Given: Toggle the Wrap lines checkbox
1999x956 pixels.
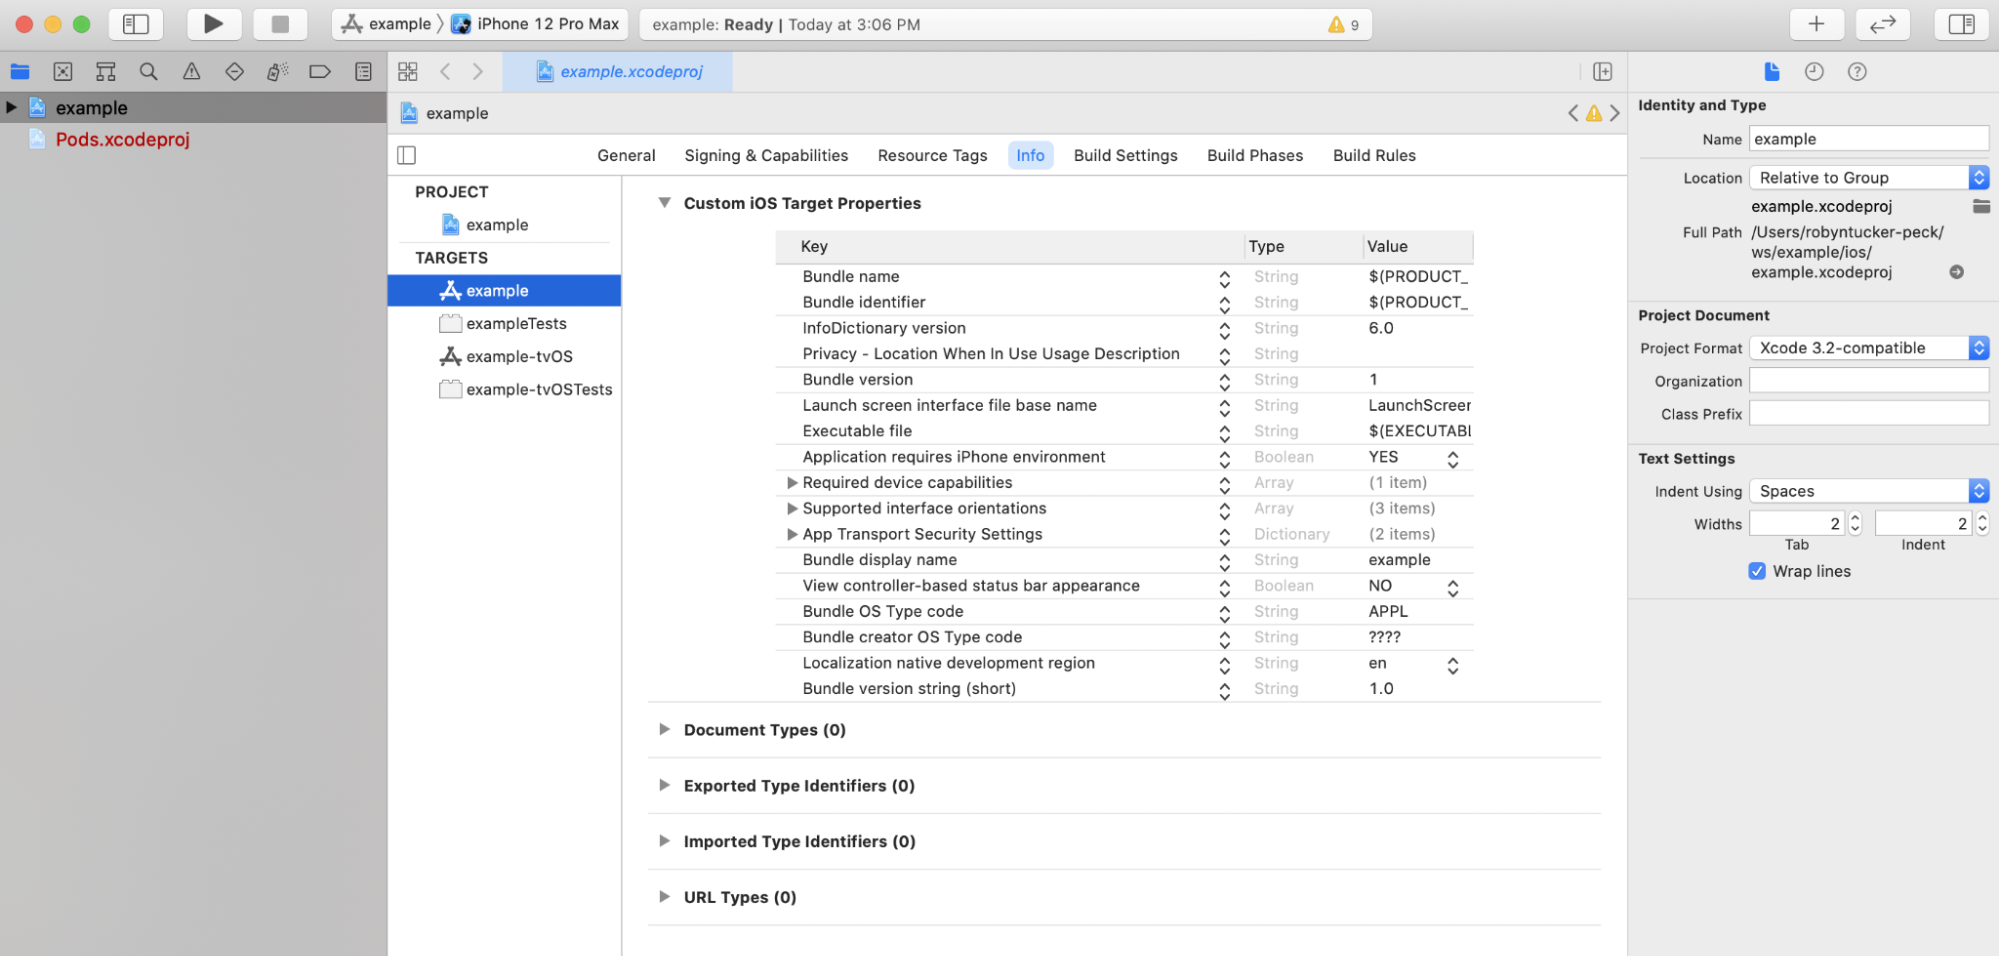Looking at the screenshot, I should tap(1757, 571).
